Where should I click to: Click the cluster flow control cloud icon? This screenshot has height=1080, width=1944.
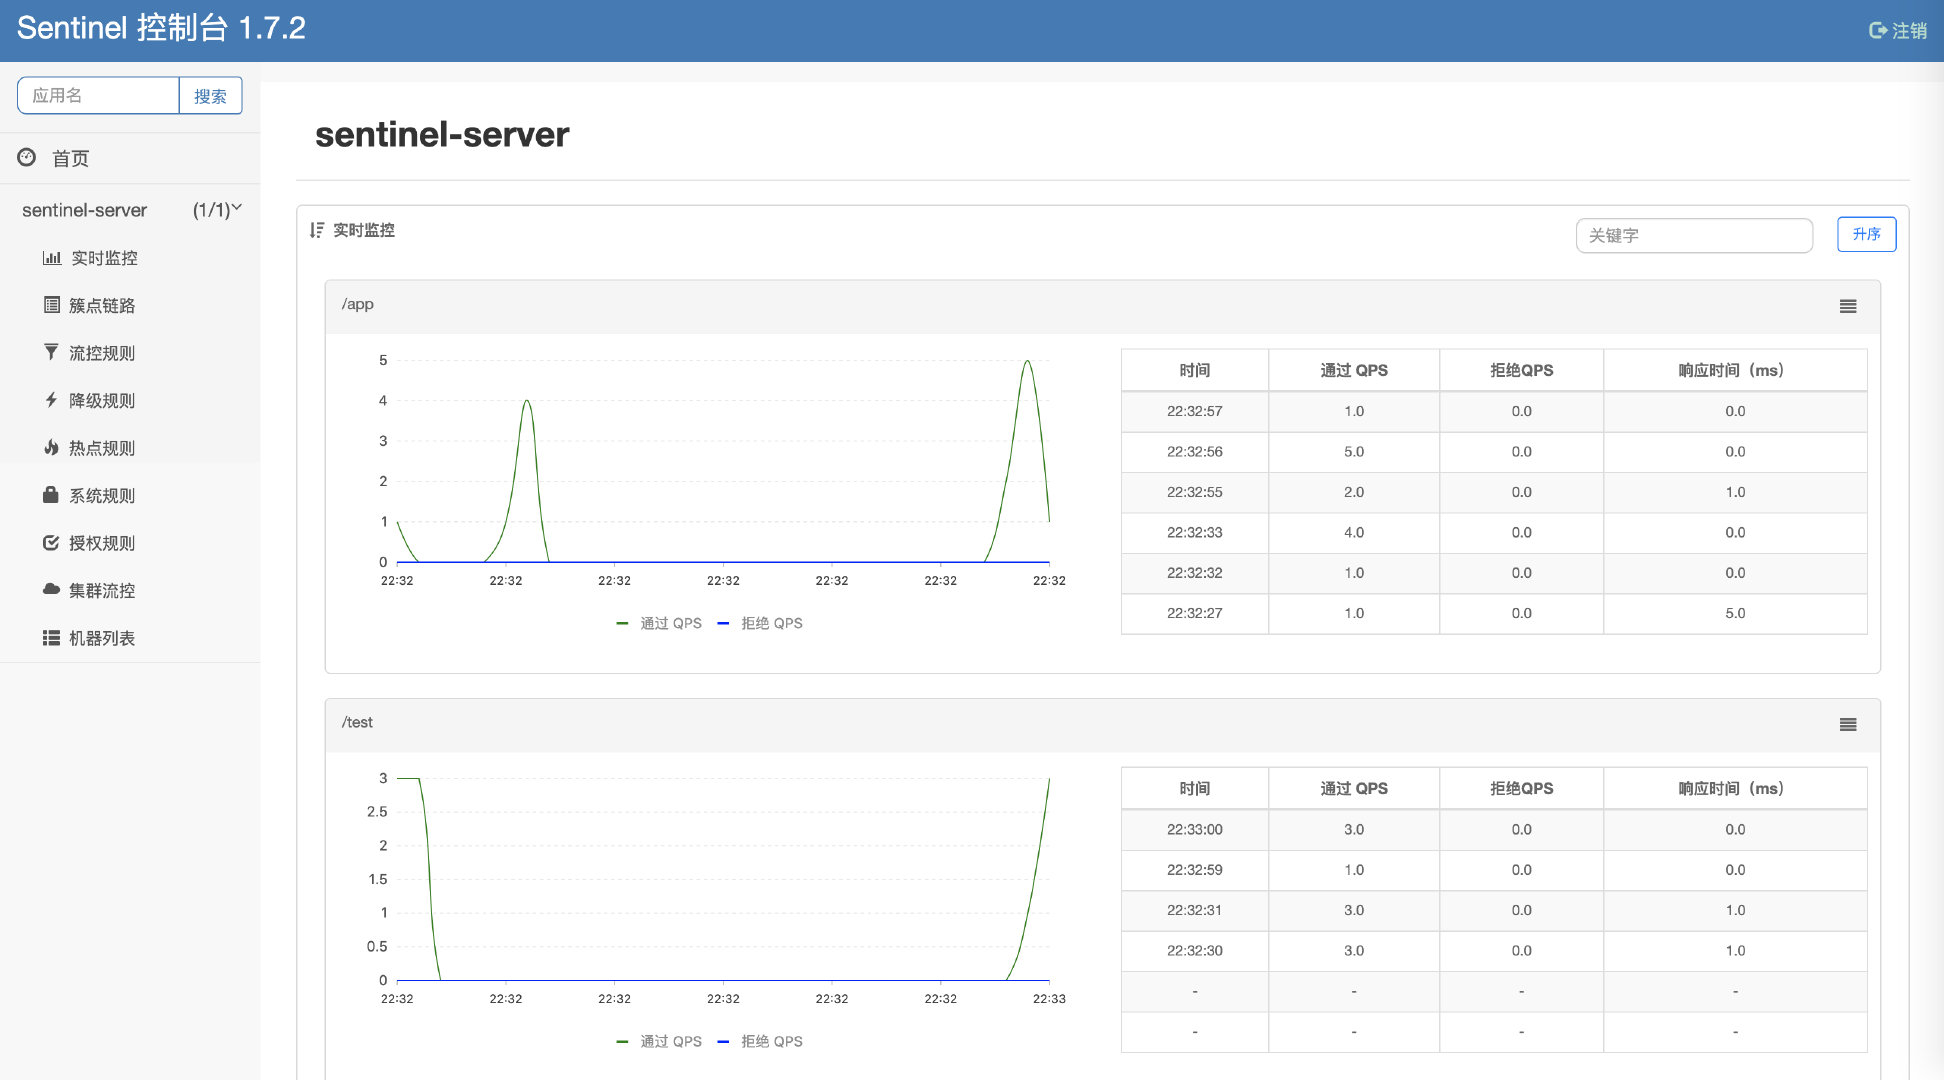pyautogui.click(x=51, y=590)
